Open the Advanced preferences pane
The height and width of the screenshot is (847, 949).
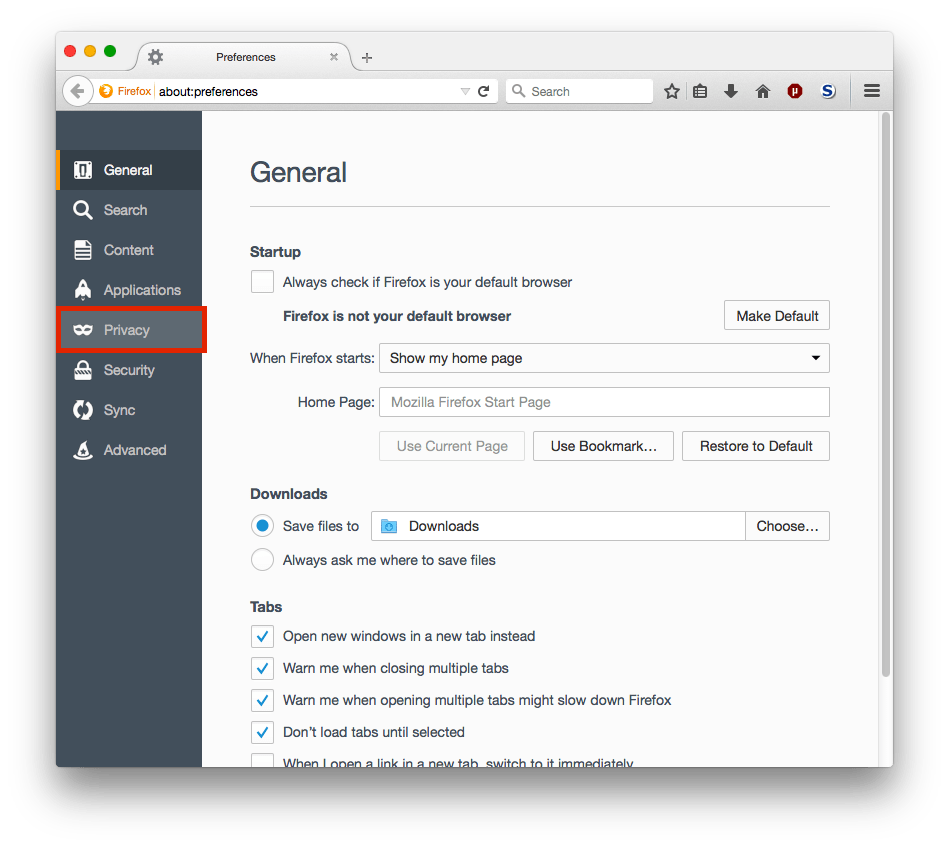129,450
